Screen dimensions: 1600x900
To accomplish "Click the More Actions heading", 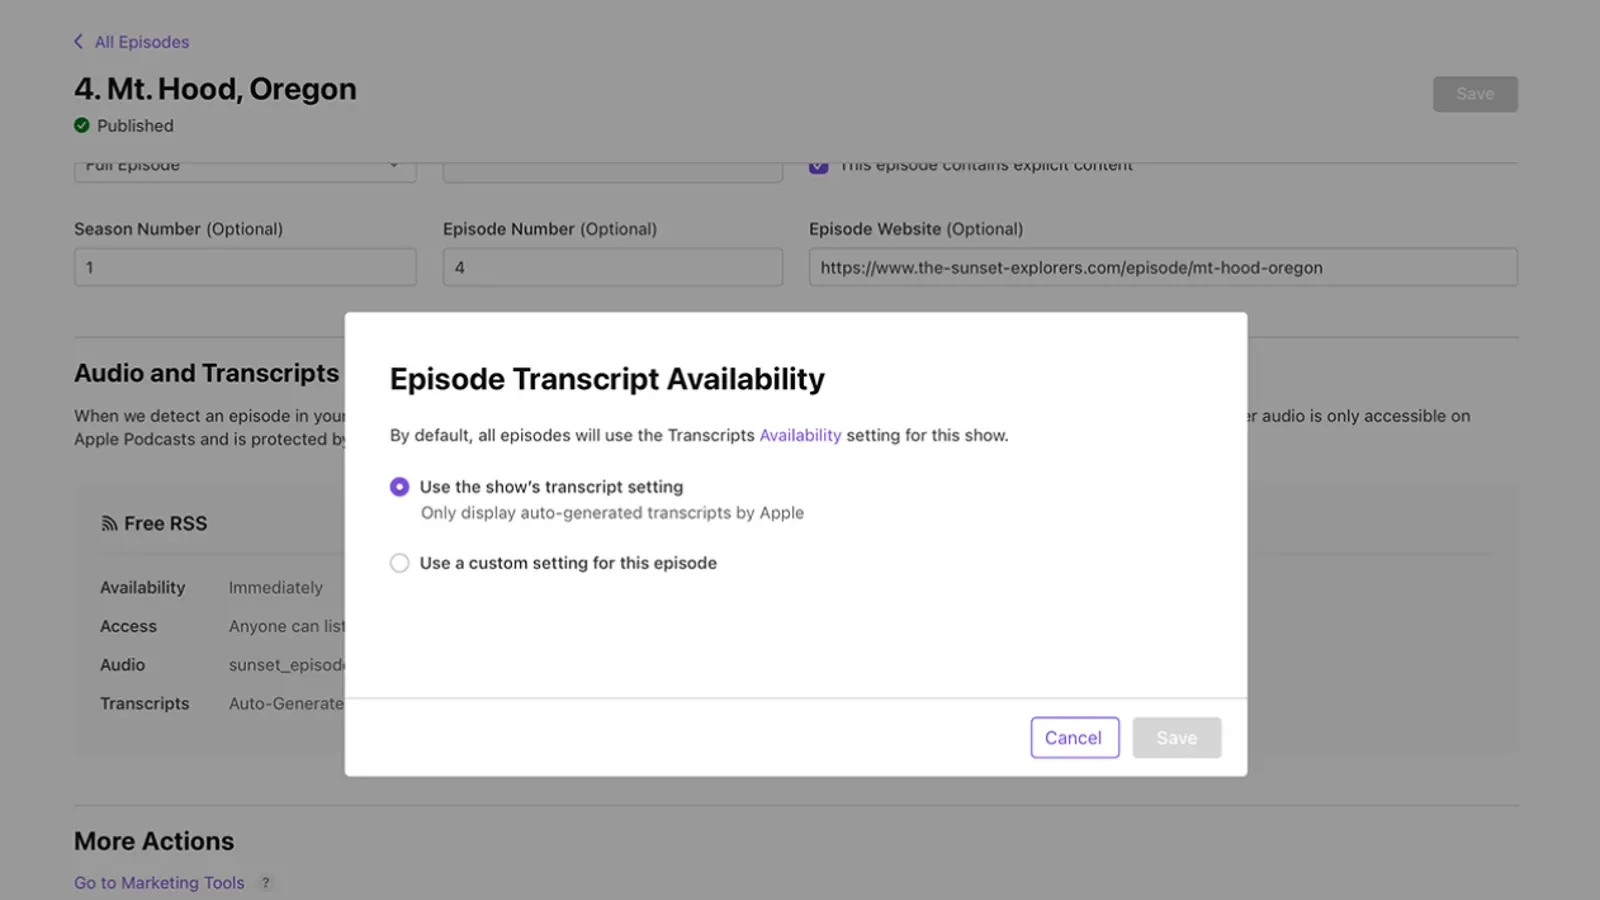I will click(x=154, y=841).
